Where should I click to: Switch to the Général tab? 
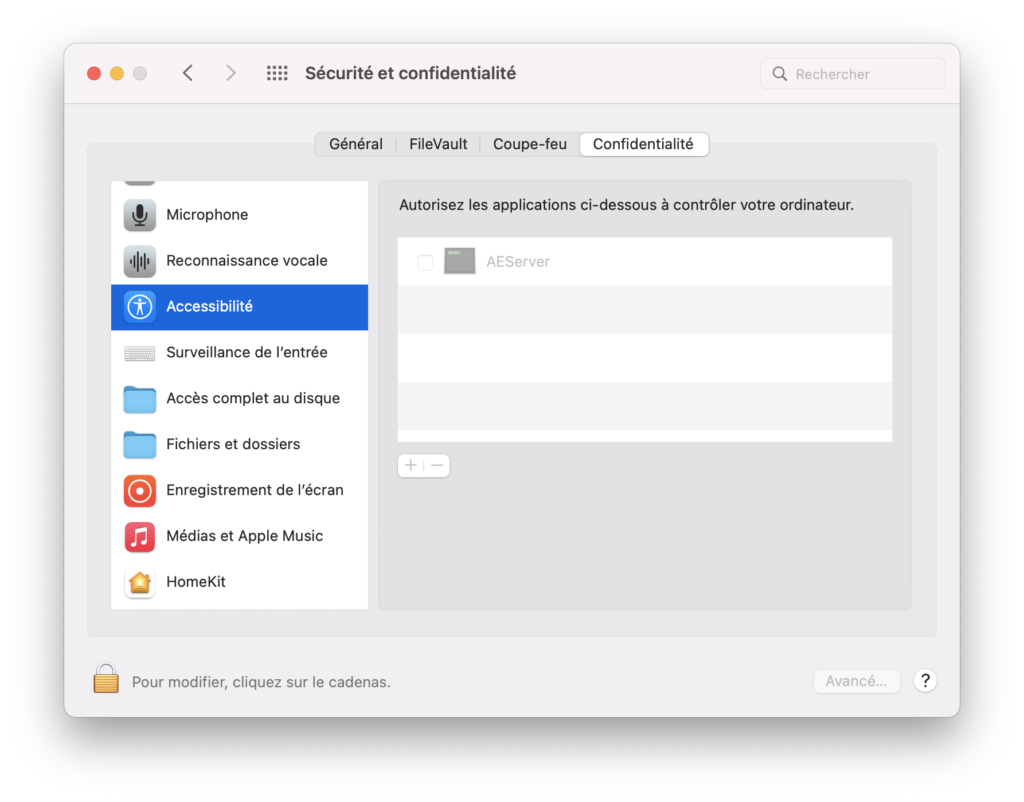[x=356, y=144]
